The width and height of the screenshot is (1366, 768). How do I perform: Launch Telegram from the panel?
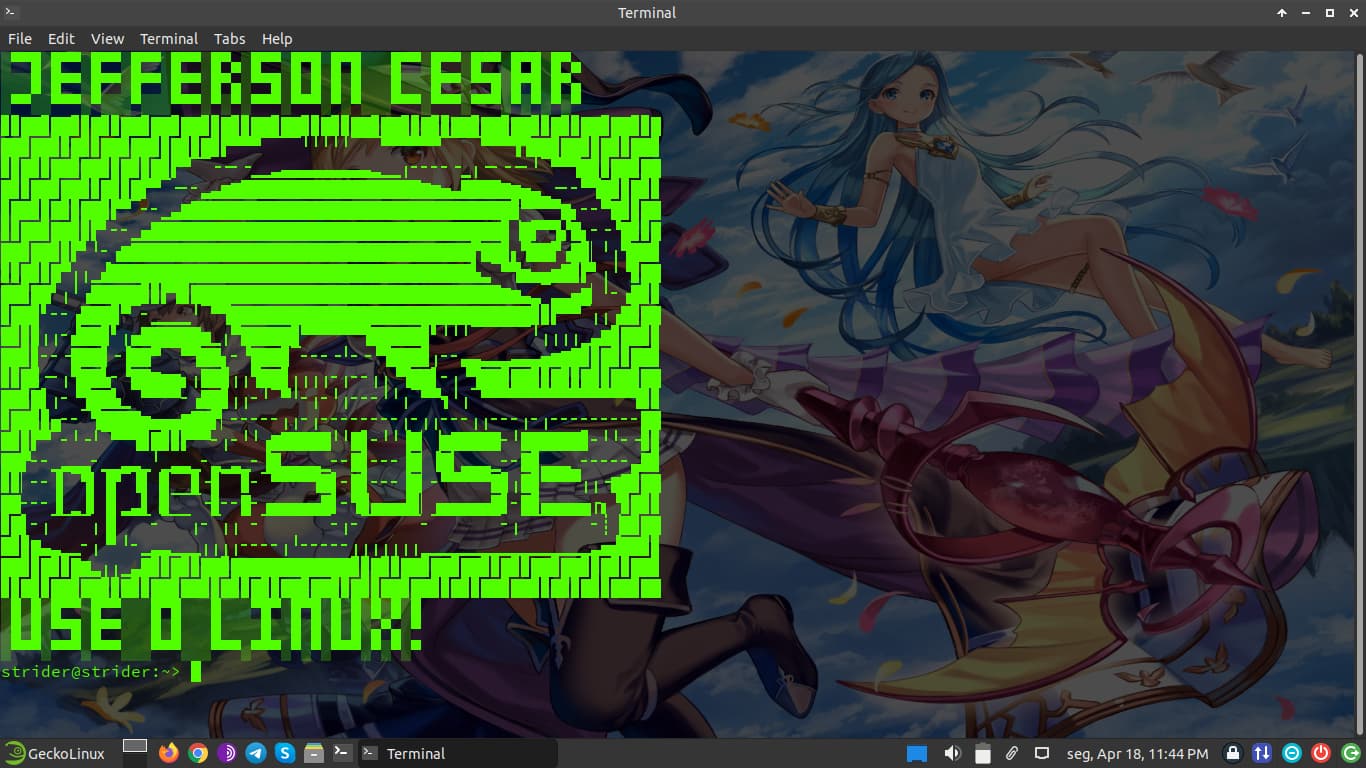256,753
